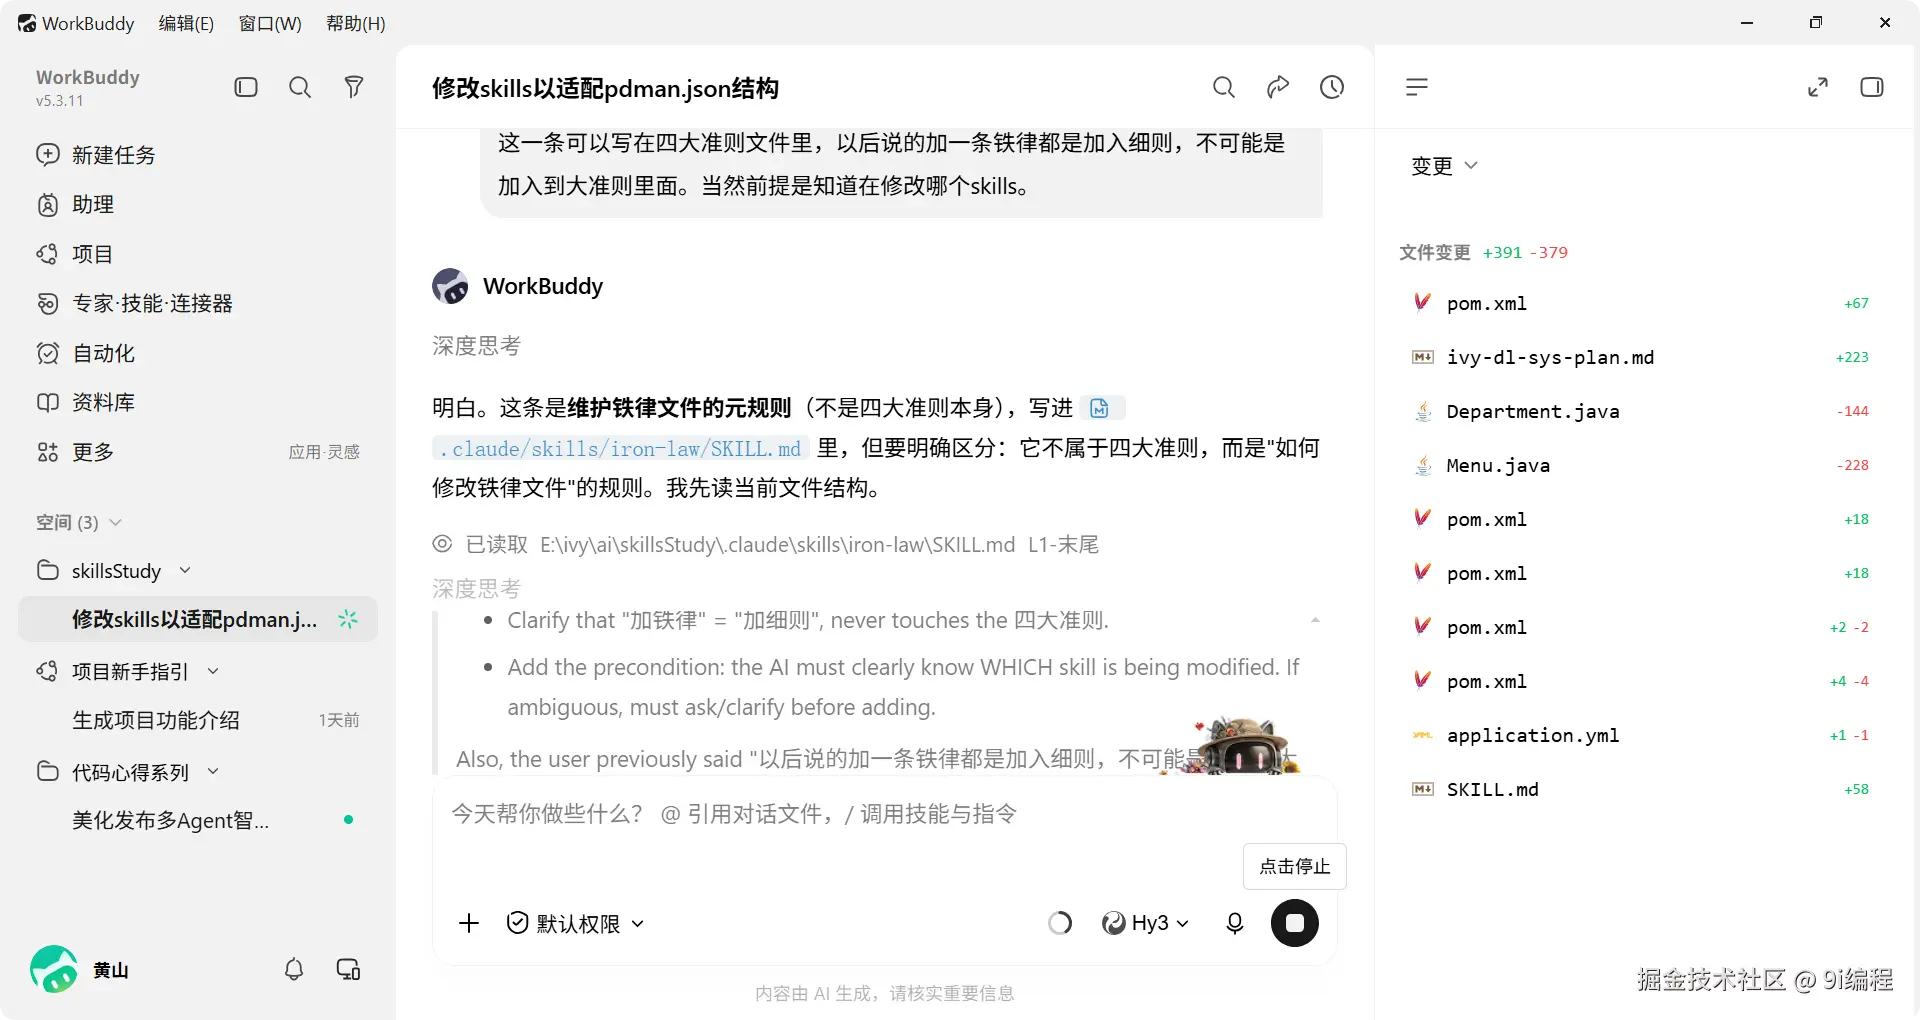Click the Markdown icon beside ivy-dl-sys-plan.md
Viewport: 1920px width, 1020px height.
tap(1422, 357)
